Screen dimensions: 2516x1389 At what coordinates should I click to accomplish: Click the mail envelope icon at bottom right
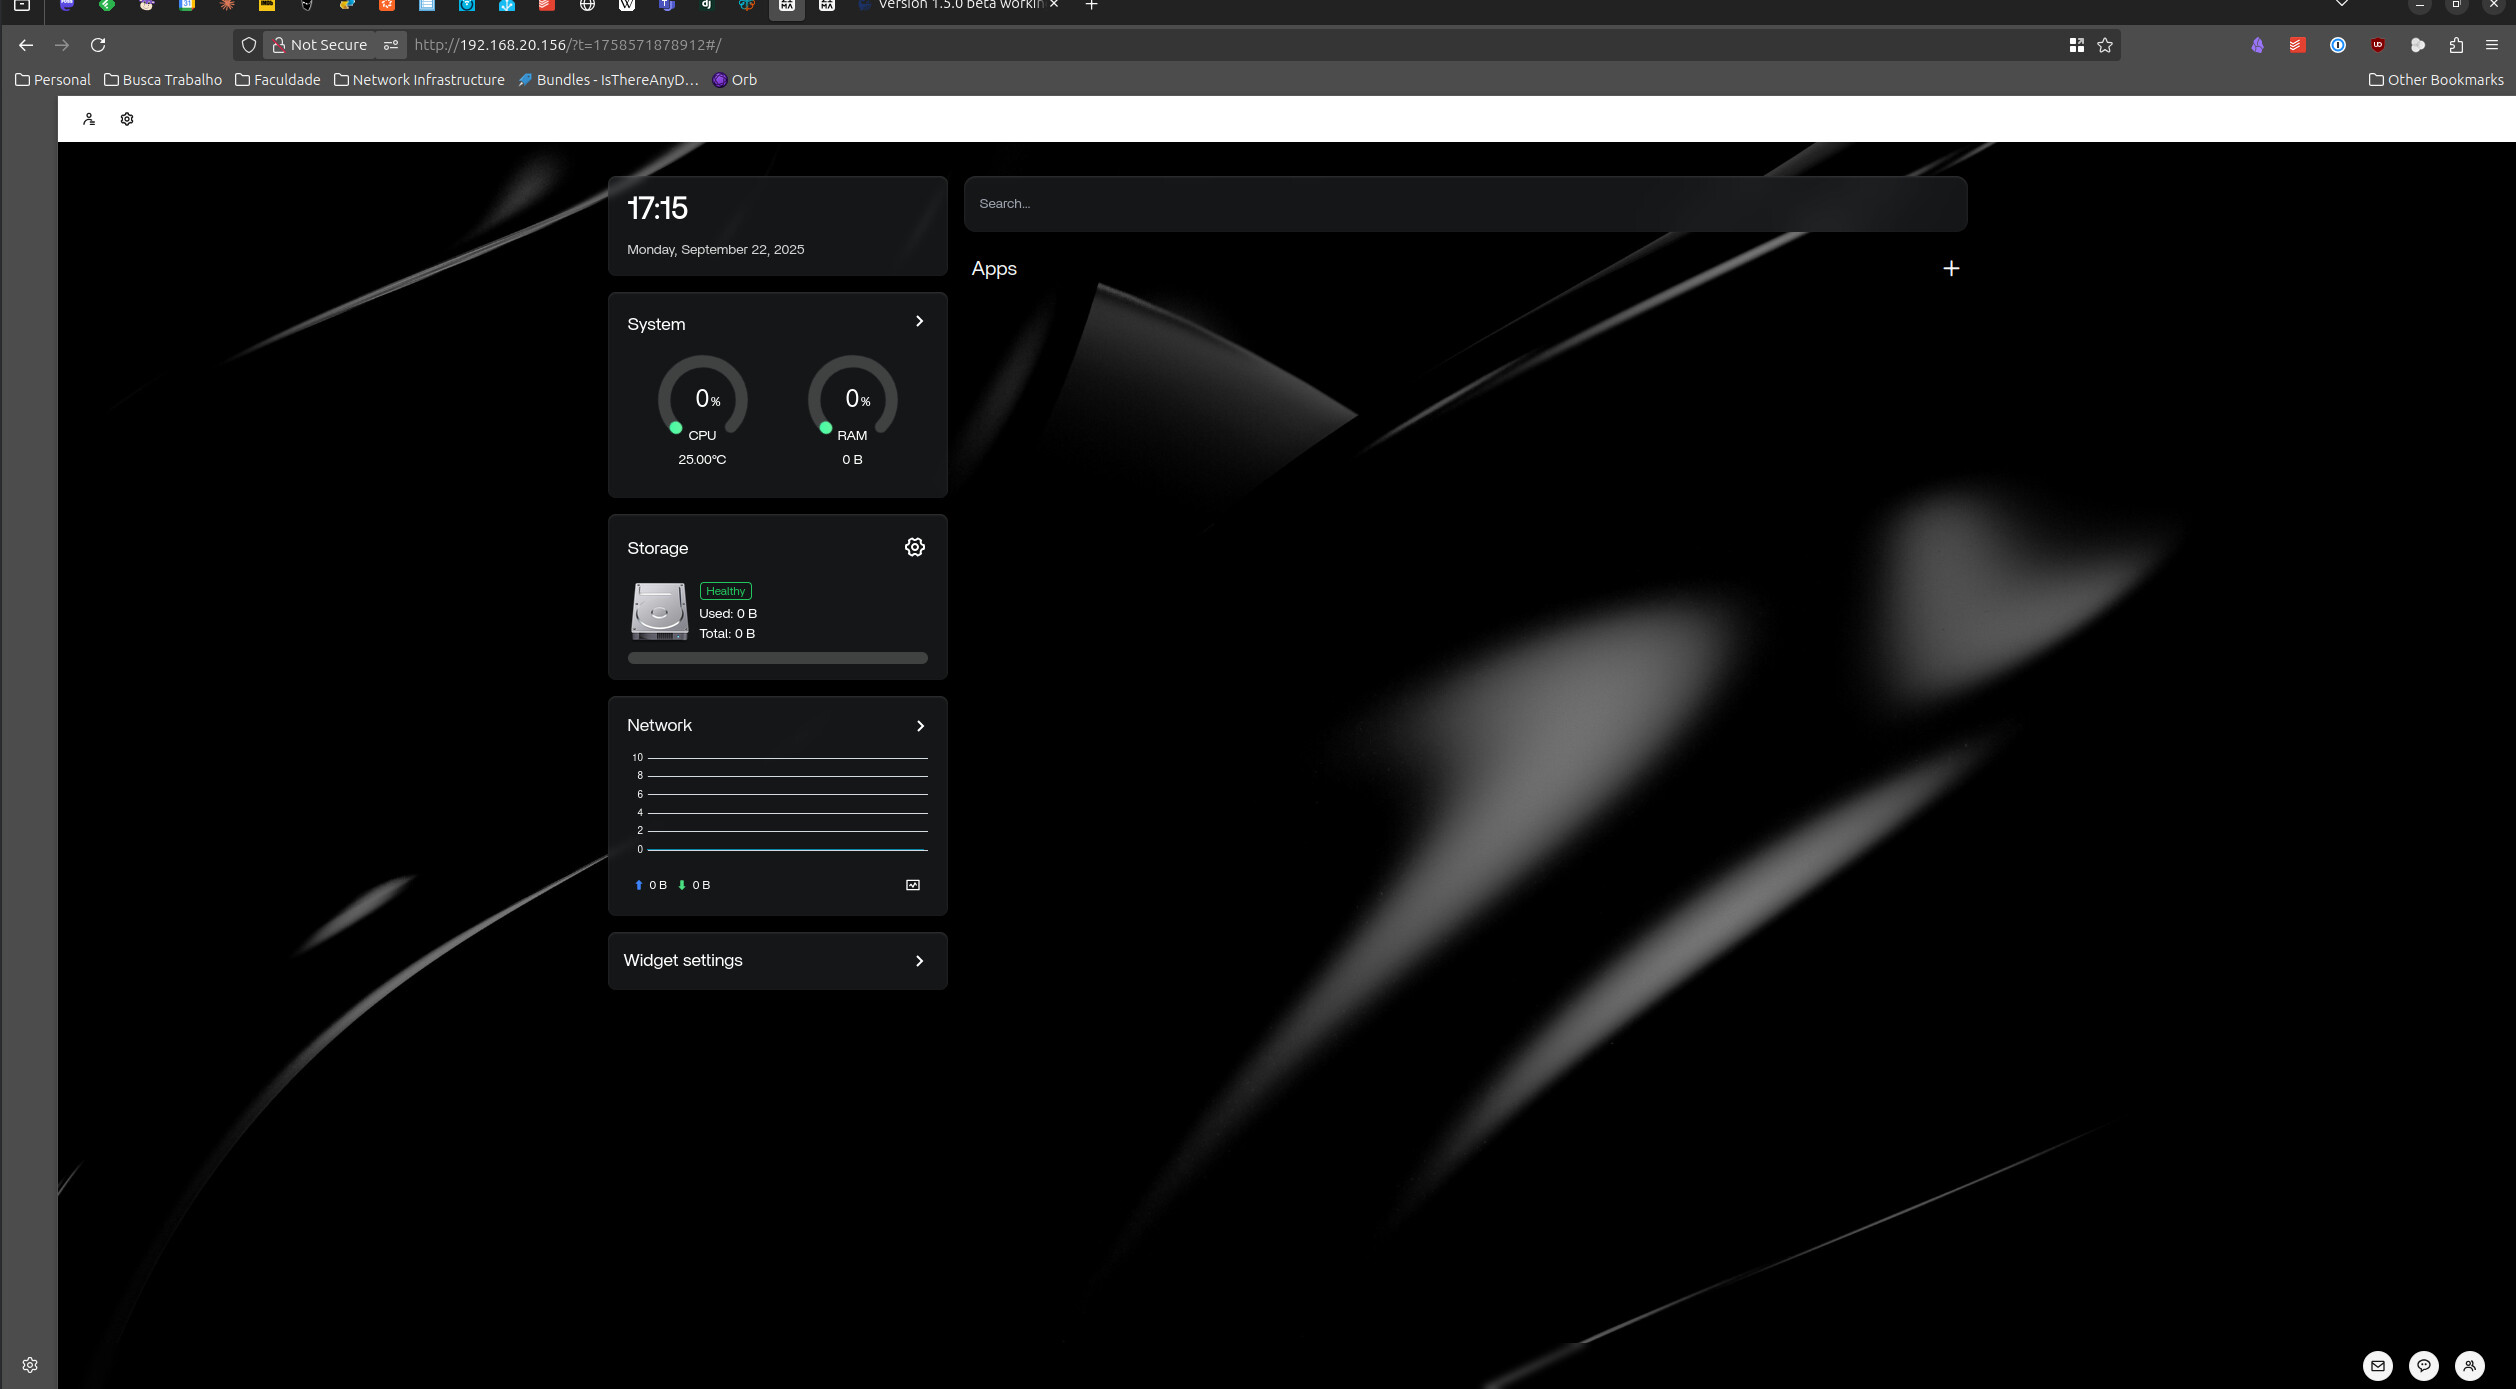(2377, 1365)
